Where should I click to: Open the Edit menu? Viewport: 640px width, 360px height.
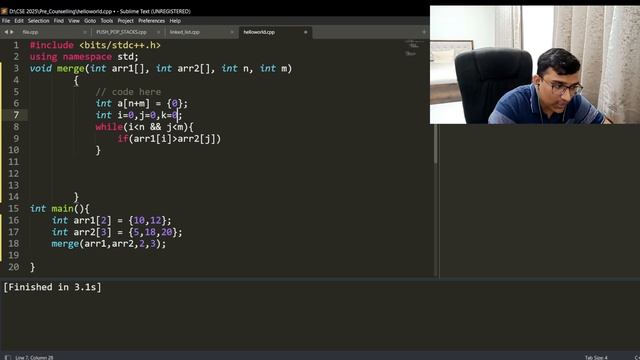pos(19,21)
